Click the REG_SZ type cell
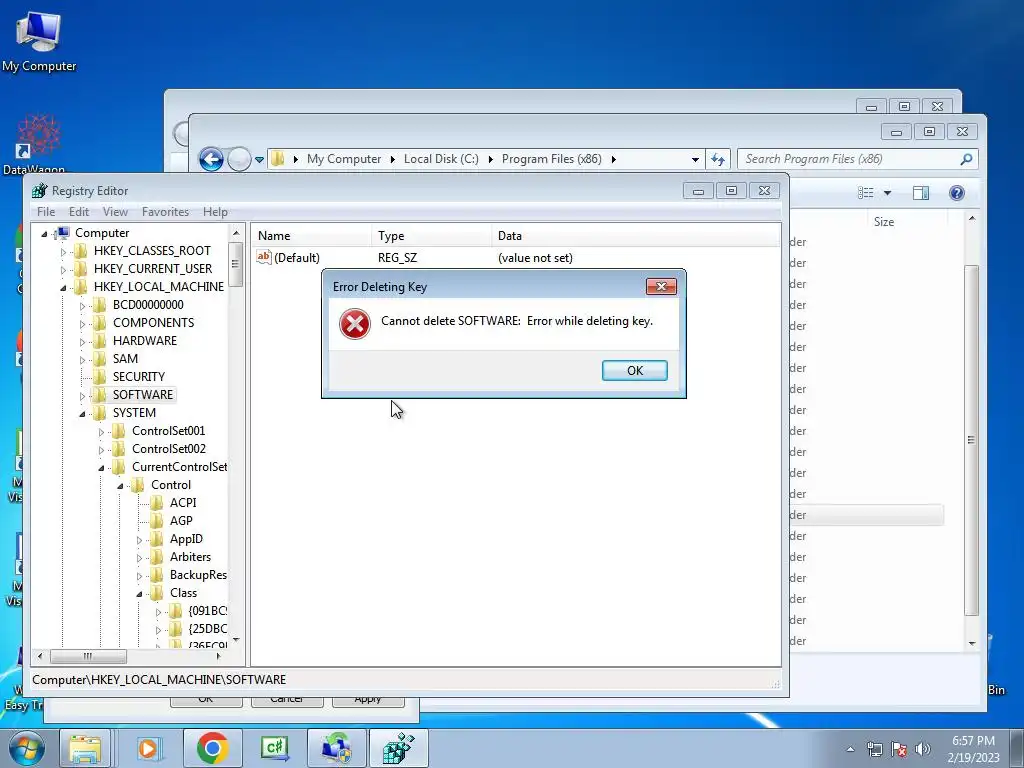 397,258
